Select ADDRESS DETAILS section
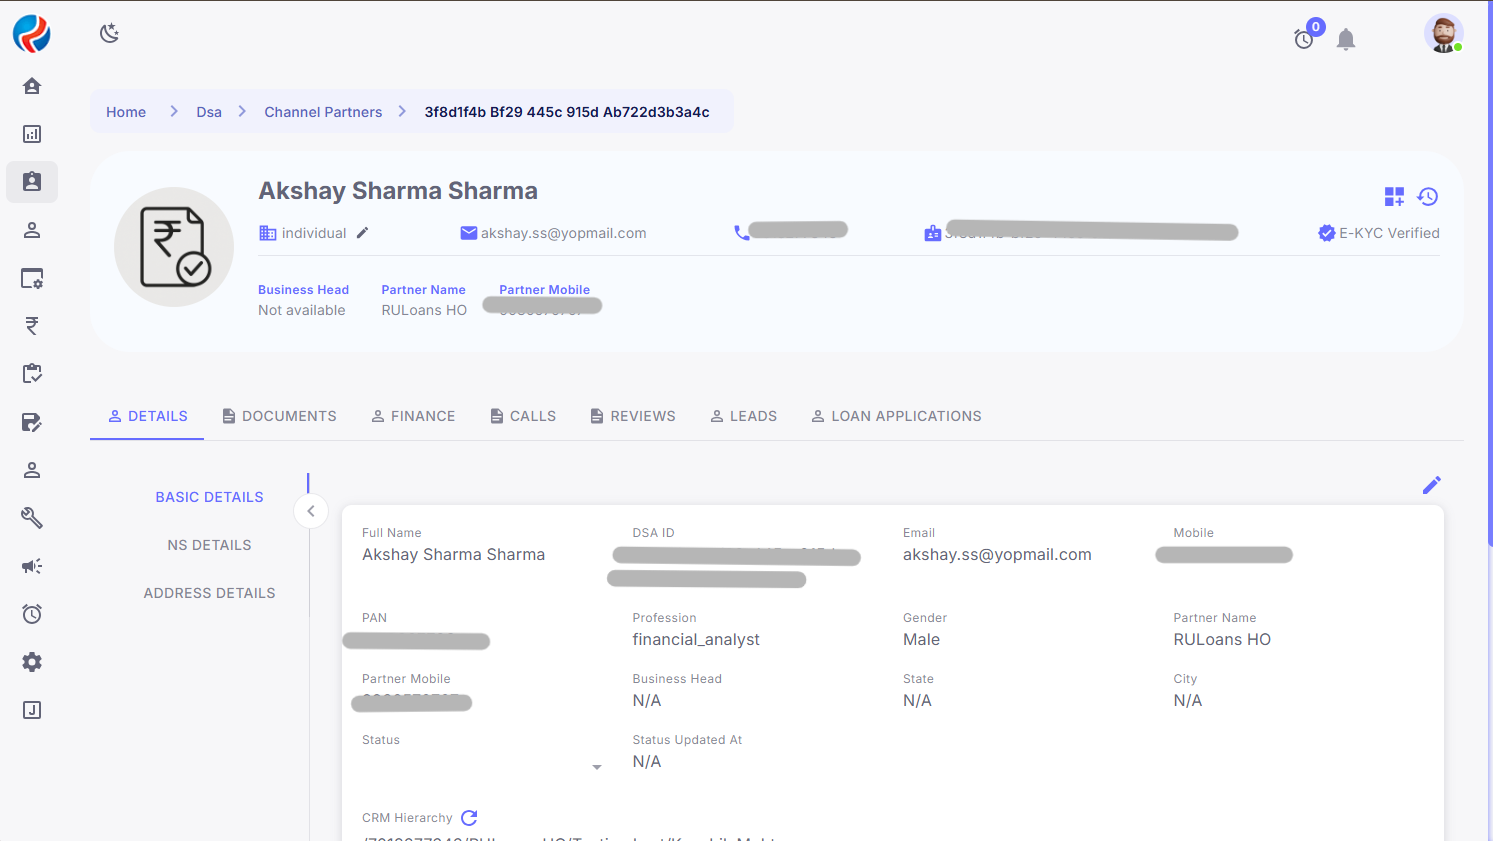The width and height of the screenshot is (1493, 841). click(x=209, y=593)
